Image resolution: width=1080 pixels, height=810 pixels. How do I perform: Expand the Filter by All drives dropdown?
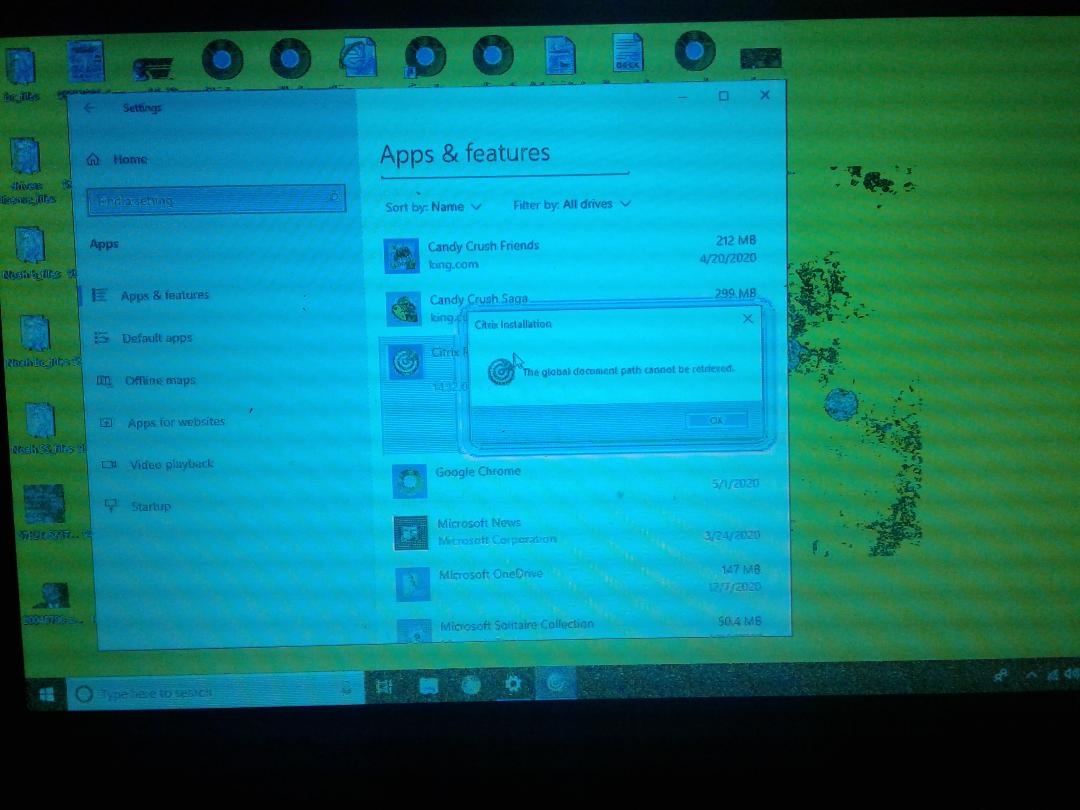coord(572,204)
